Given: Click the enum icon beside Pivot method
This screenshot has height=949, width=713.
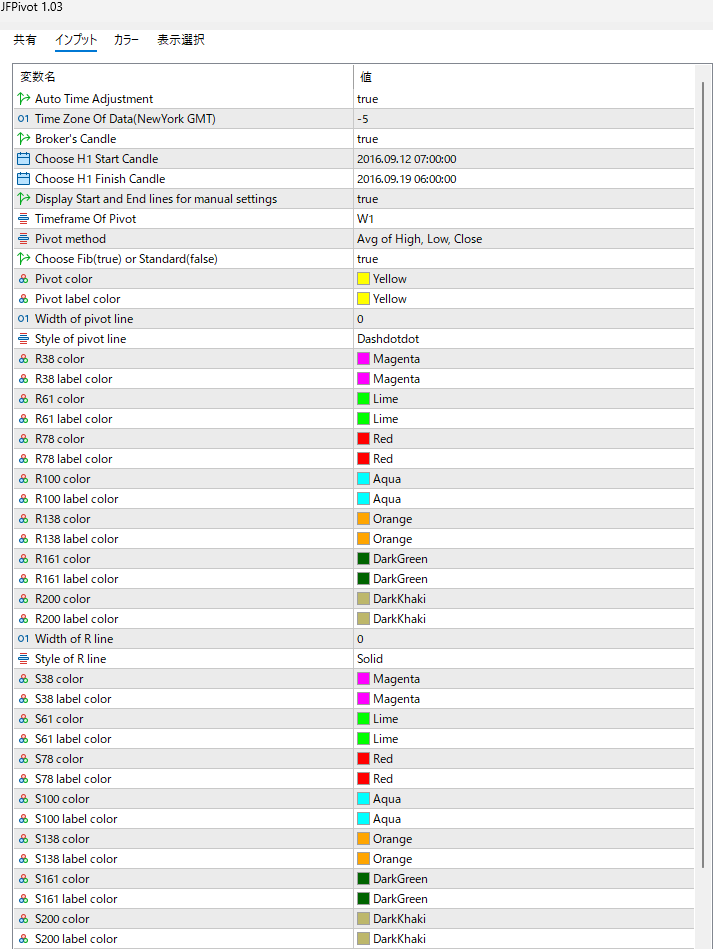Looking at the screenshot, I should coord(24,238).
